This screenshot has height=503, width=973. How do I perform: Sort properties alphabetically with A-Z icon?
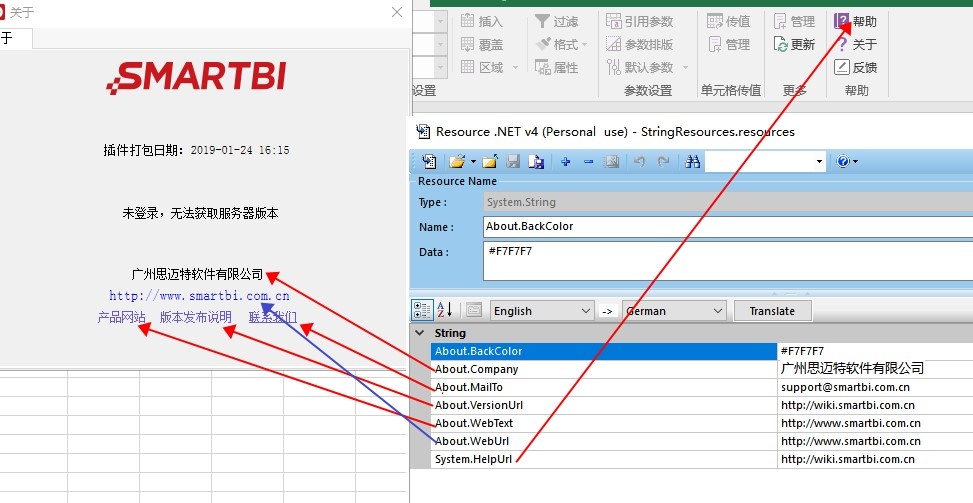444,310
